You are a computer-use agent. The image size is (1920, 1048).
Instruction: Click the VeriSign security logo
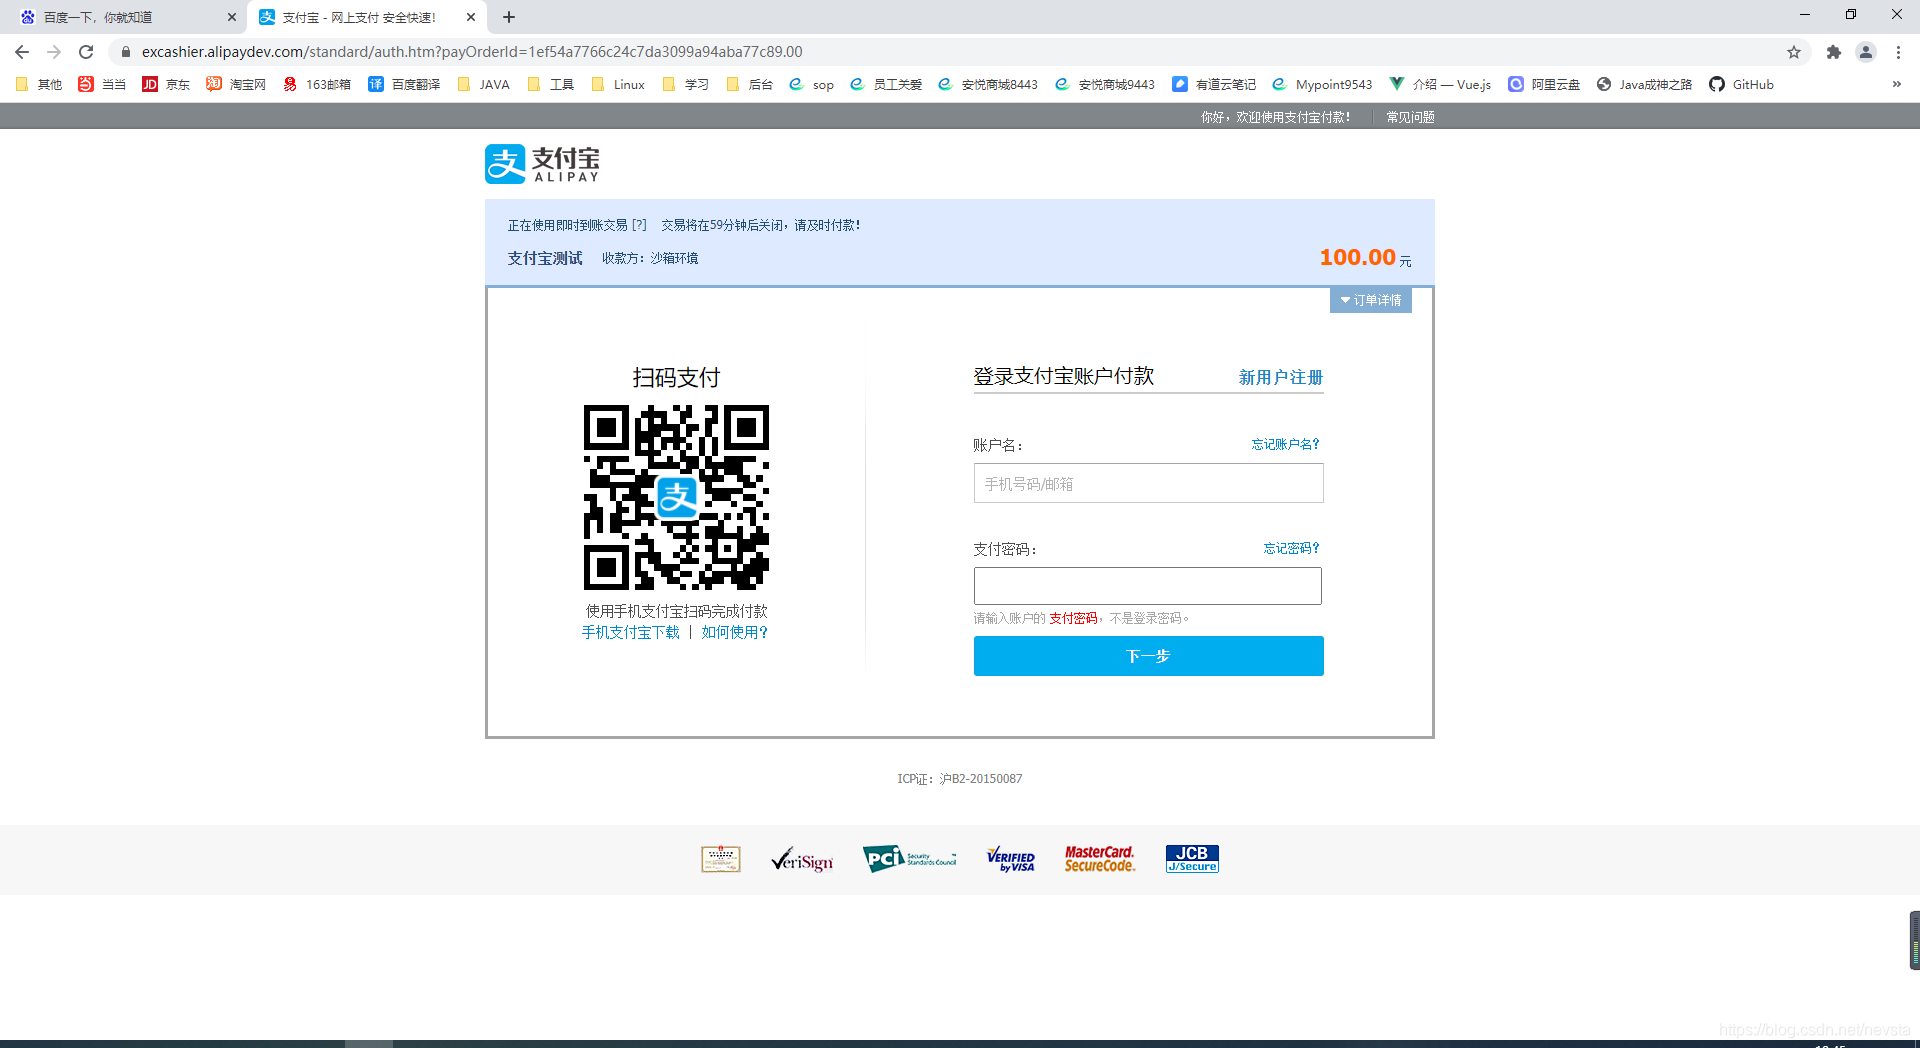802,860
